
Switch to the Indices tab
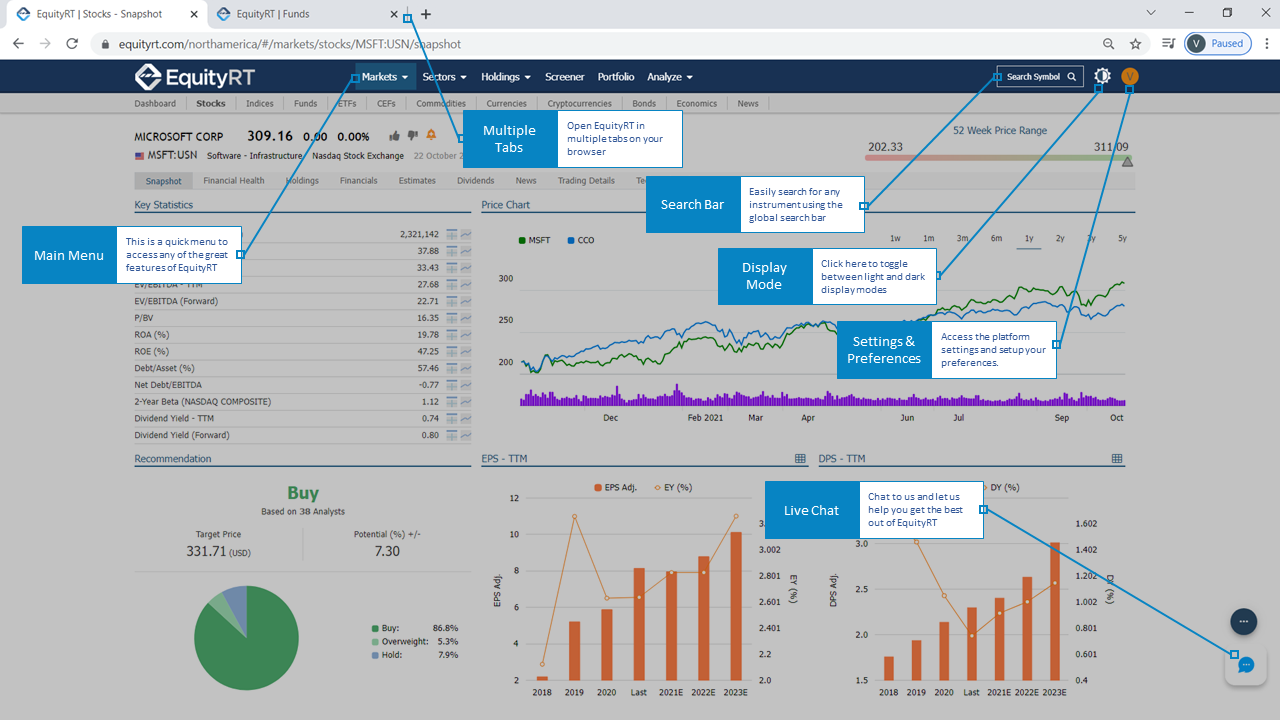pos(259,104)
